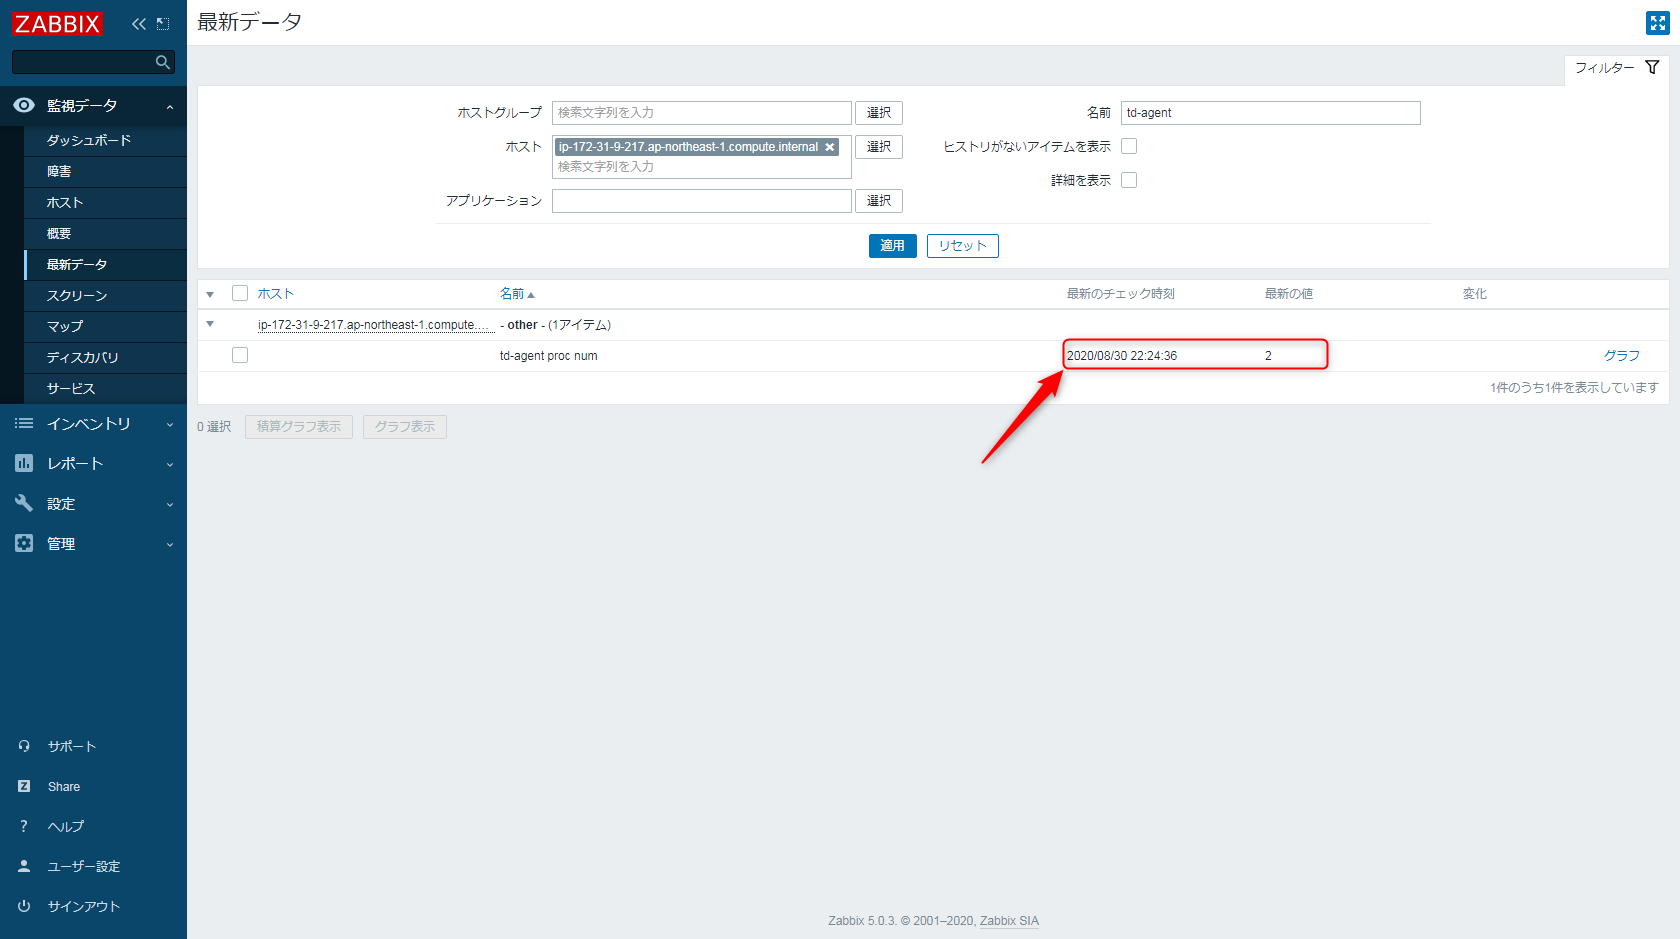1680x939 pixels.
Task: Sort by ホスト column header
Action: [x=275, y=293]
